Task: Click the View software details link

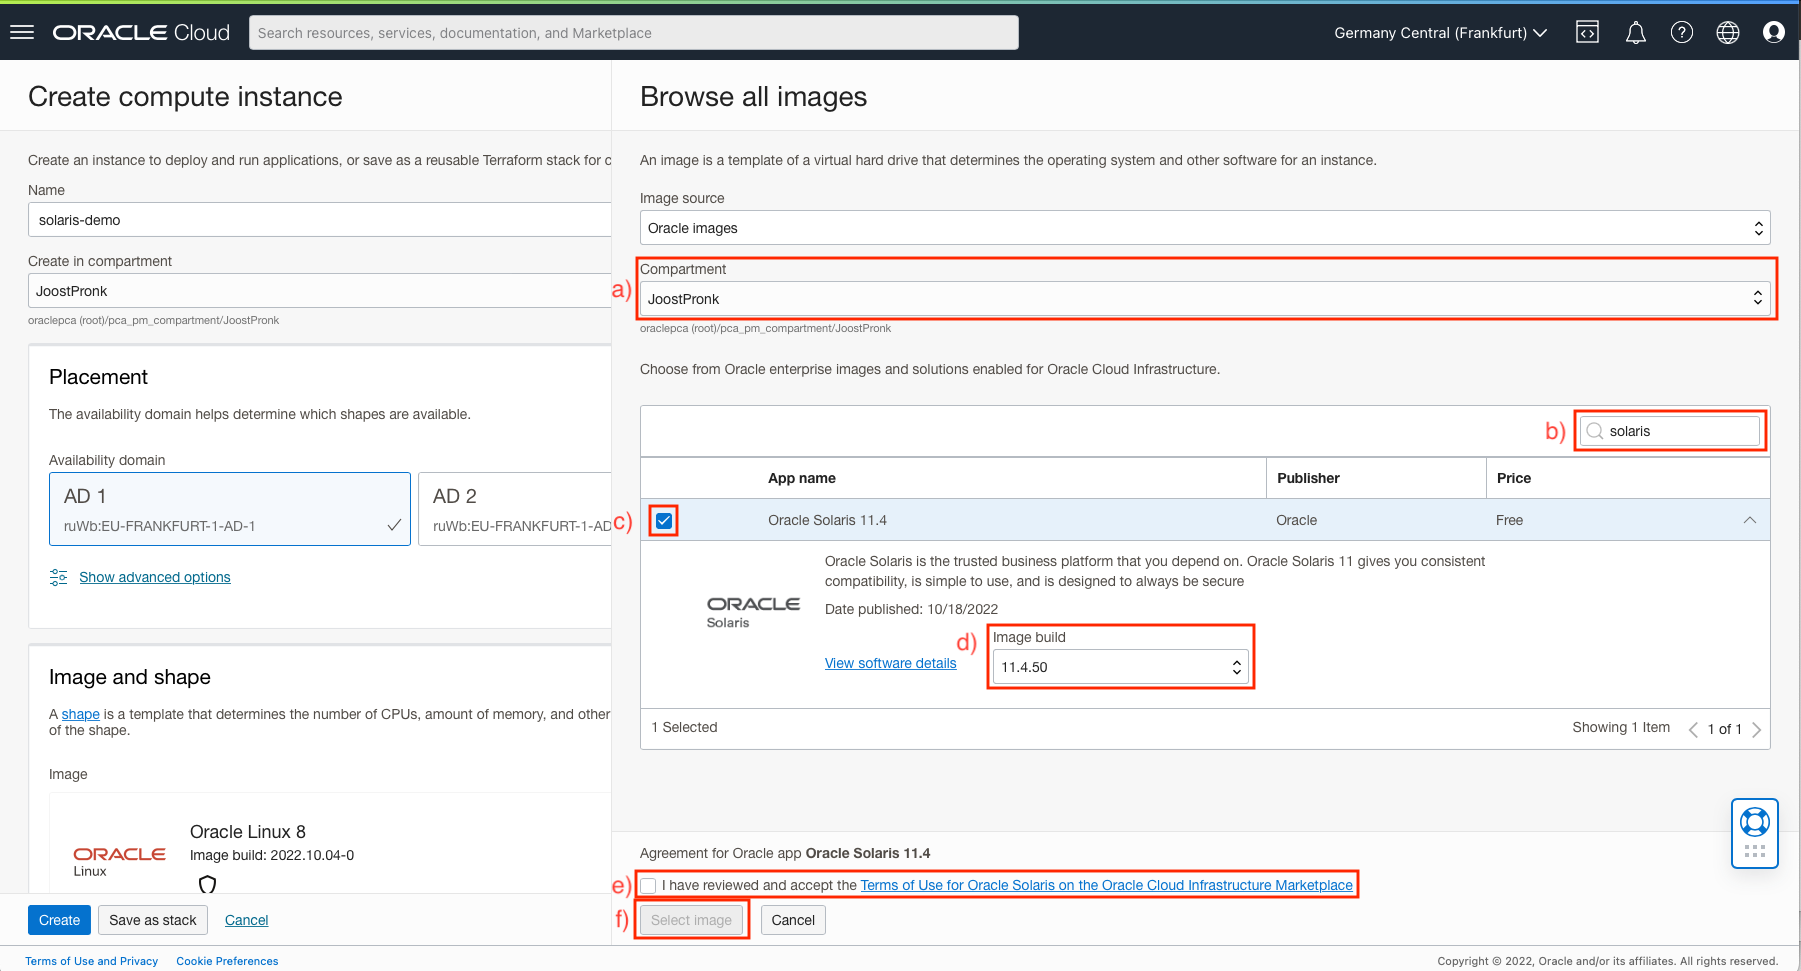Action: point(890,663)
